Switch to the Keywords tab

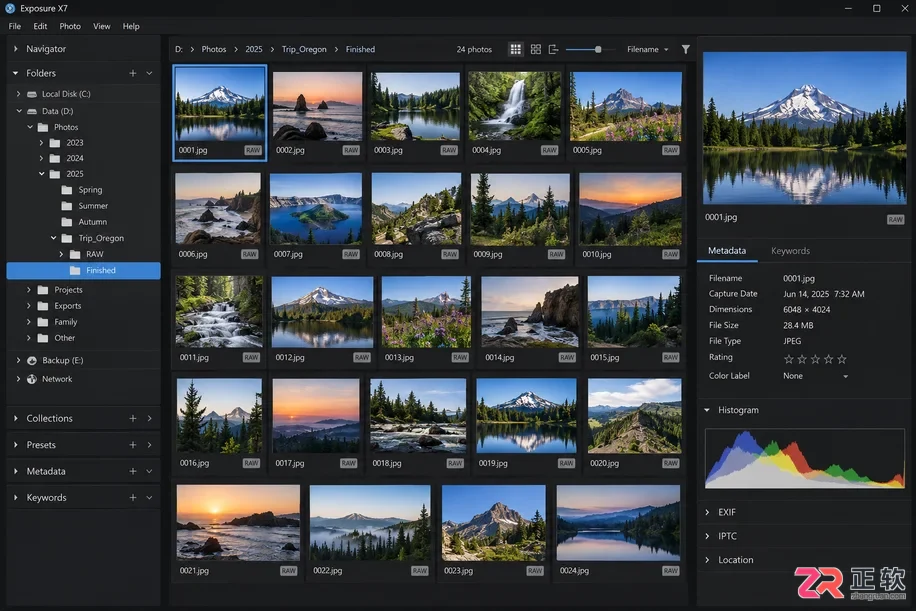click(790, 251)
